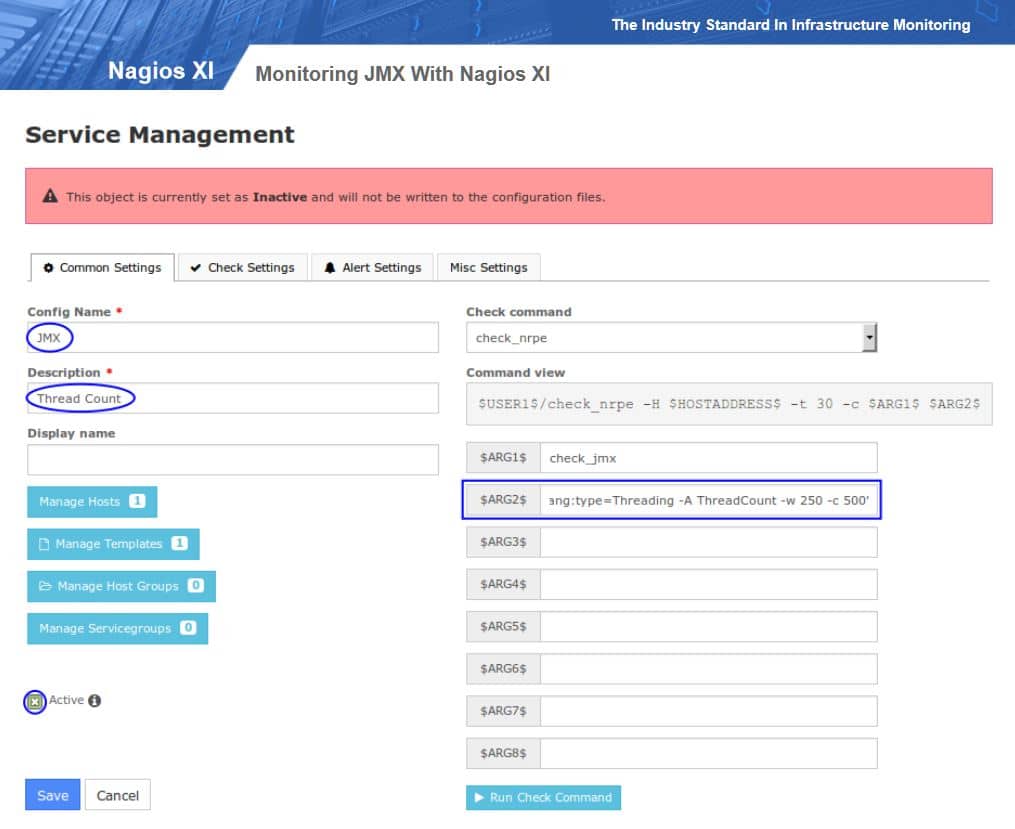Click the Service Management heading

(x=160, y=135)
